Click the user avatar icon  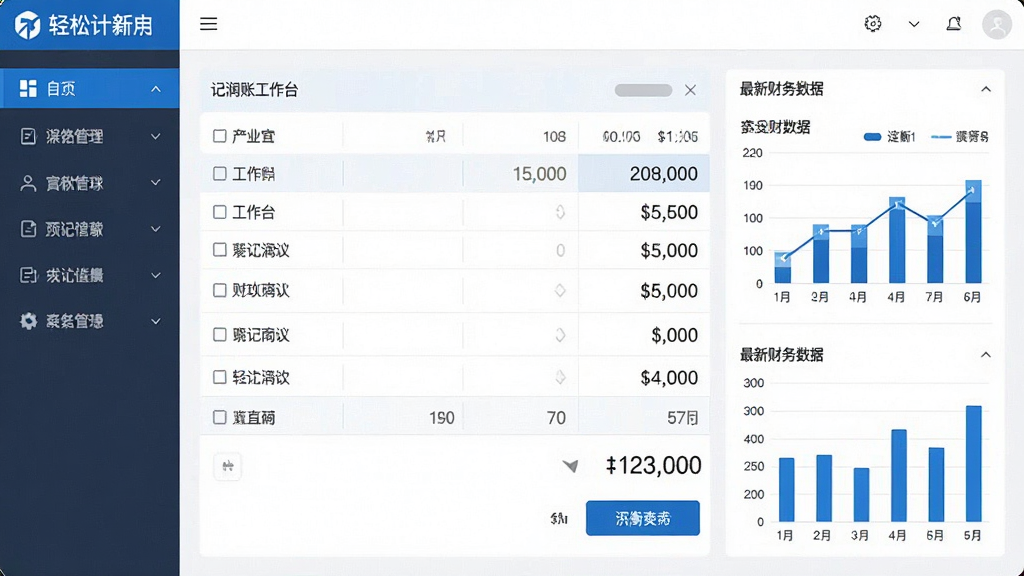[997, 25]
